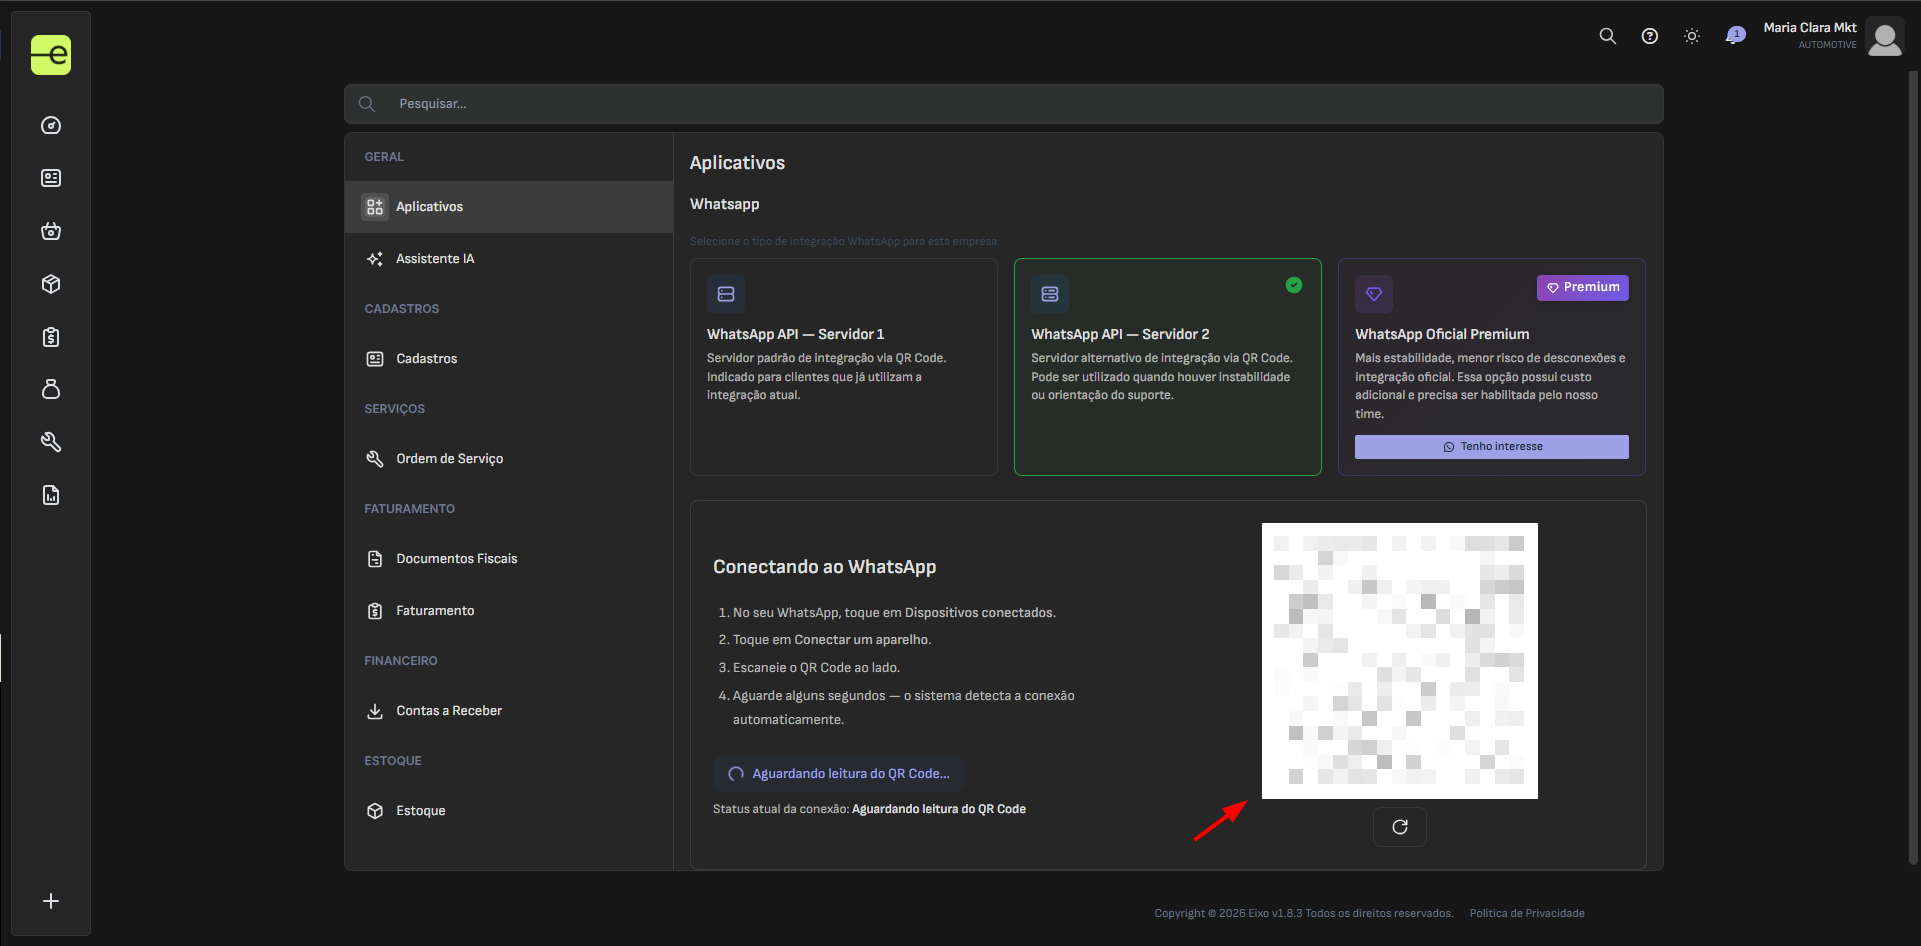Image resolution: width=1921 pixels, height=946 pixels.
Task: Click the page's vertical scrollbar
Action: (x=1914, y=468)
